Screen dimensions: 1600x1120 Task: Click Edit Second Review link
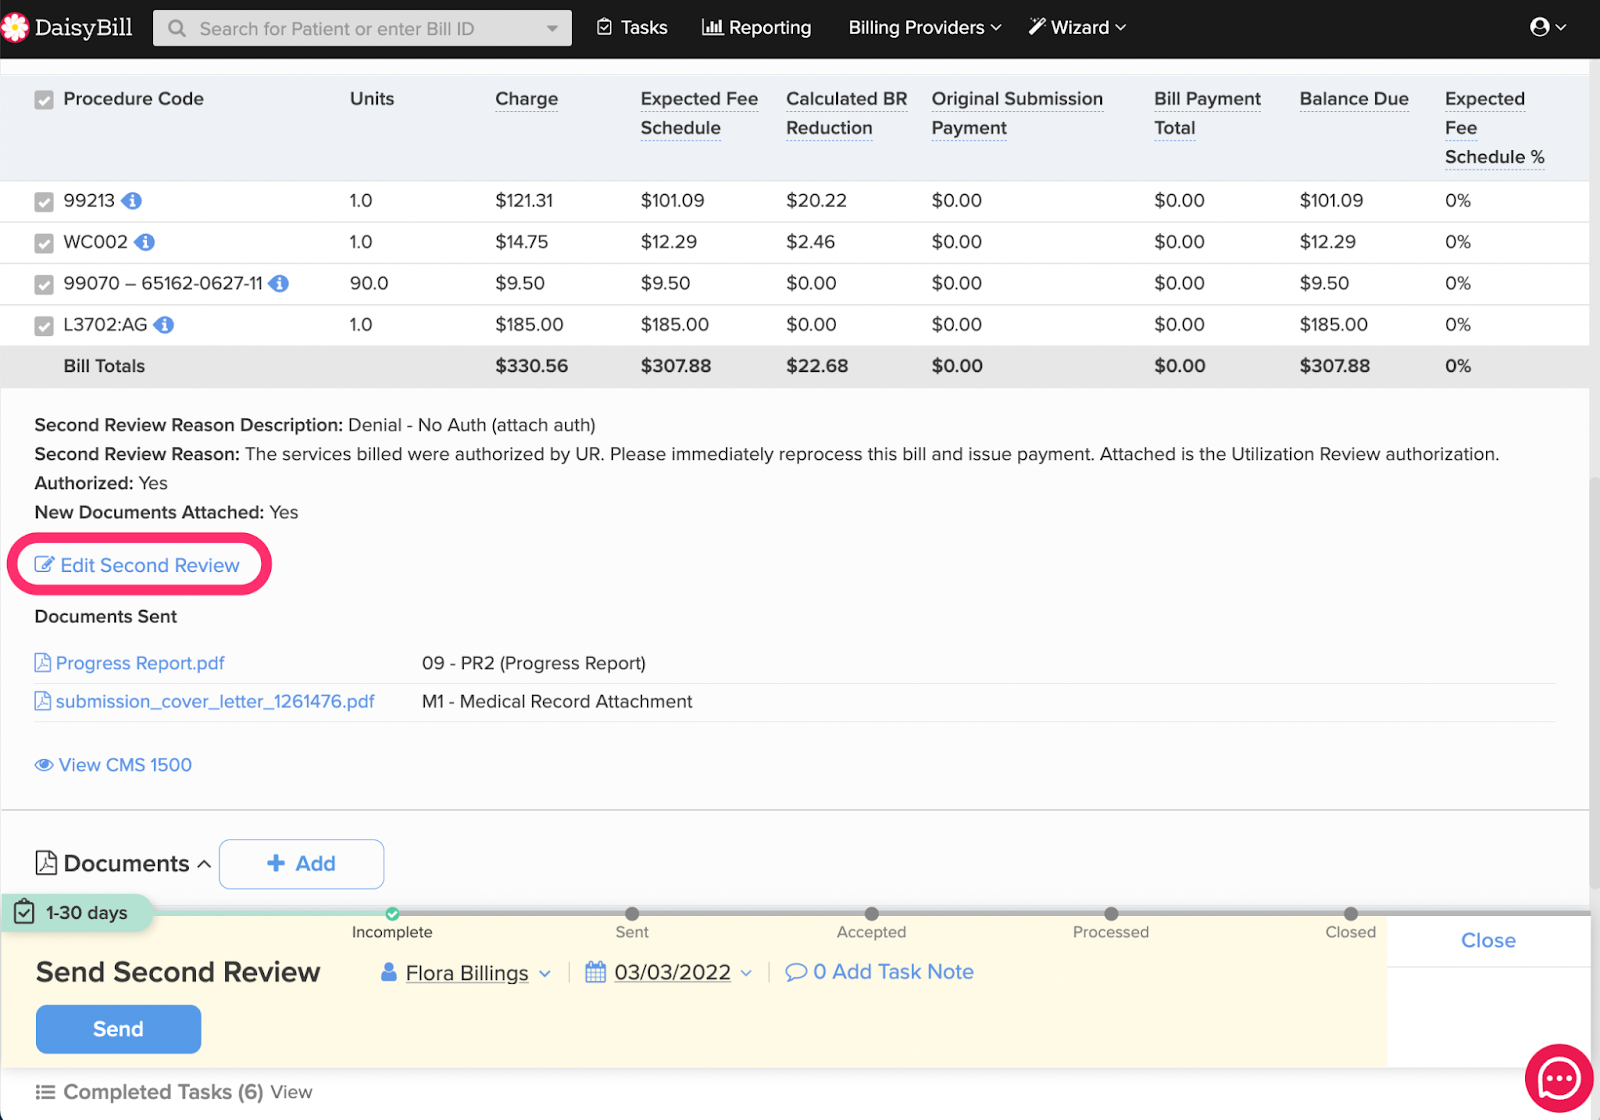[x=139, y=565]
